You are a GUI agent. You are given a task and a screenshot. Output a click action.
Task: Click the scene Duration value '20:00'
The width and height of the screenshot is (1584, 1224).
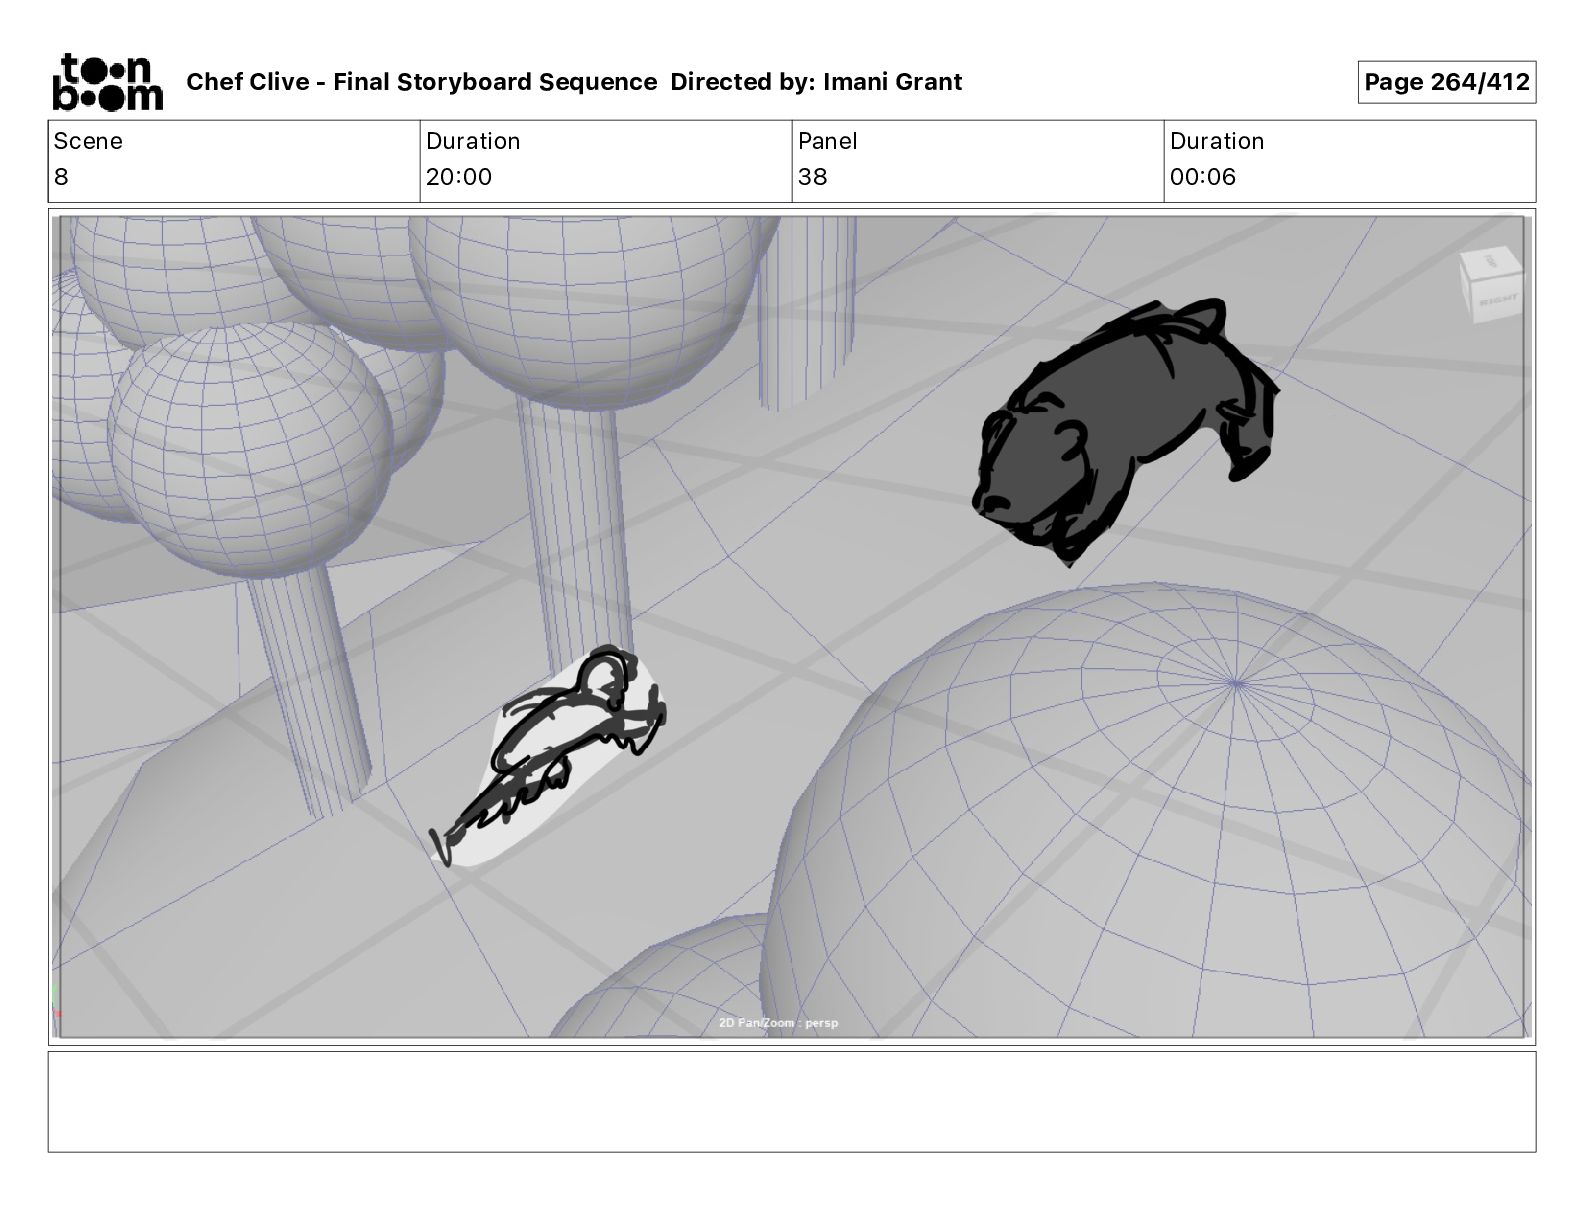tap(459, 177)
